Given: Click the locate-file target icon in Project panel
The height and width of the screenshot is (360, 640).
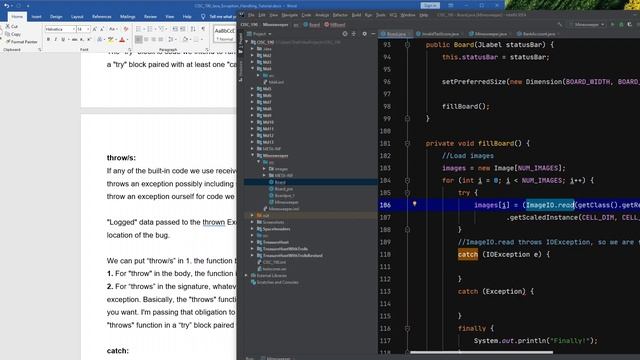Looking at the screenshot, I should [x=345, y=34].
